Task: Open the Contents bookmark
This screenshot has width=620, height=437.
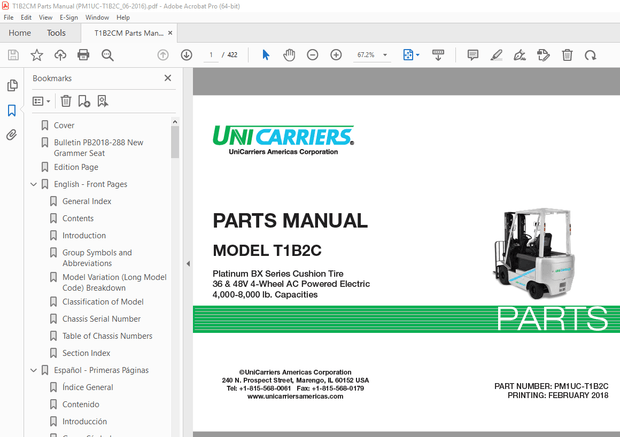Action: tap(78, 218)
